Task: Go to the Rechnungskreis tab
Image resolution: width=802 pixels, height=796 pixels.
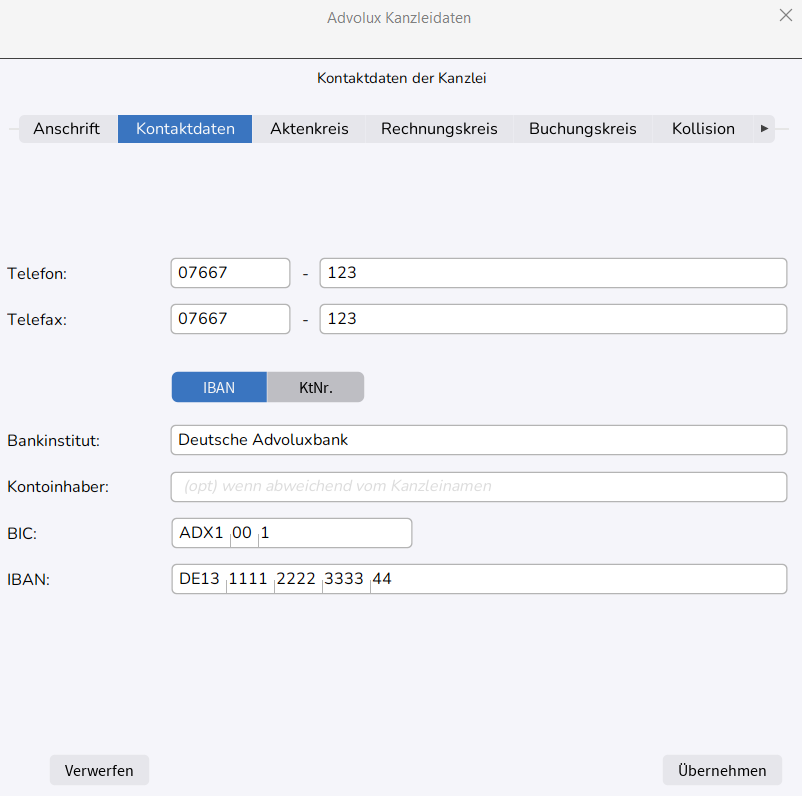Action: point(439,129)
